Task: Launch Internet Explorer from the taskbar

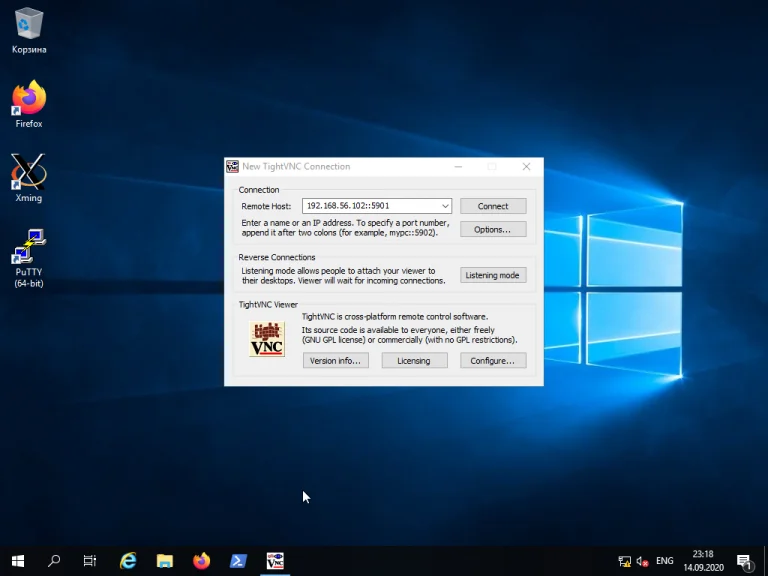Action: 128,561
